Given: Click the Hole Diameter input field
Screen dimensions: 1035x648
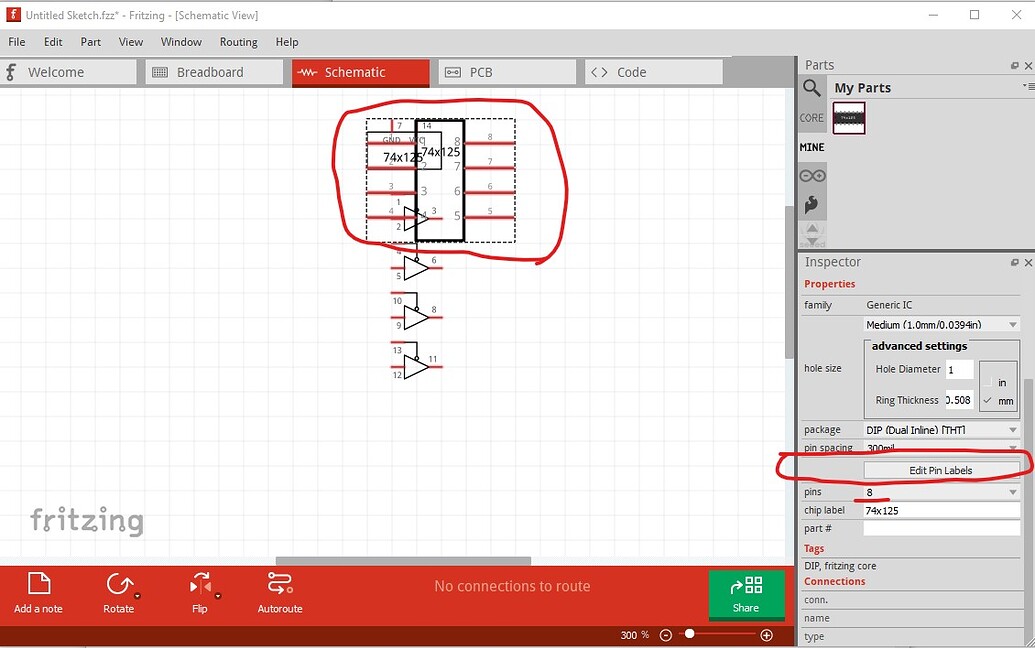Looking at the screenshot, I should 960,370.
